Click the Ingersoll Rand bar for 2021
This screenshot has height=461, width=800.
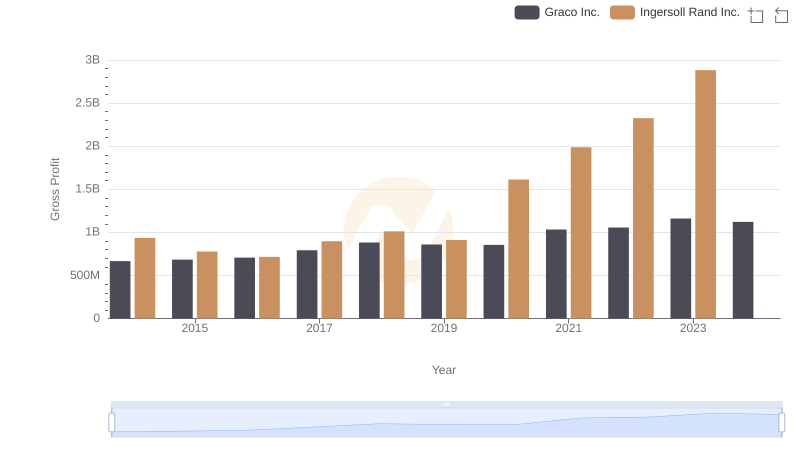click(x=581, y=233)
